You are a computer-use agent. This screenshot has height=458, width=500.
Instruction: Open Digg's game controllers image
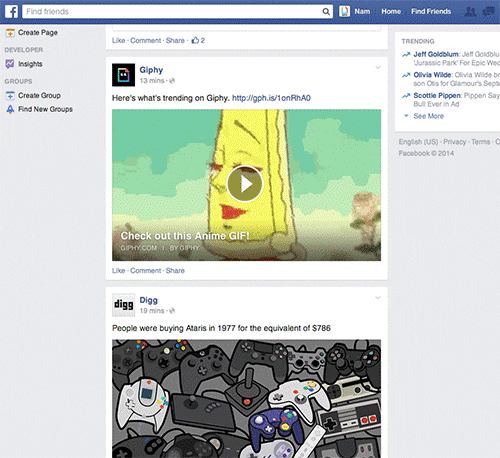tap(246, 399)
